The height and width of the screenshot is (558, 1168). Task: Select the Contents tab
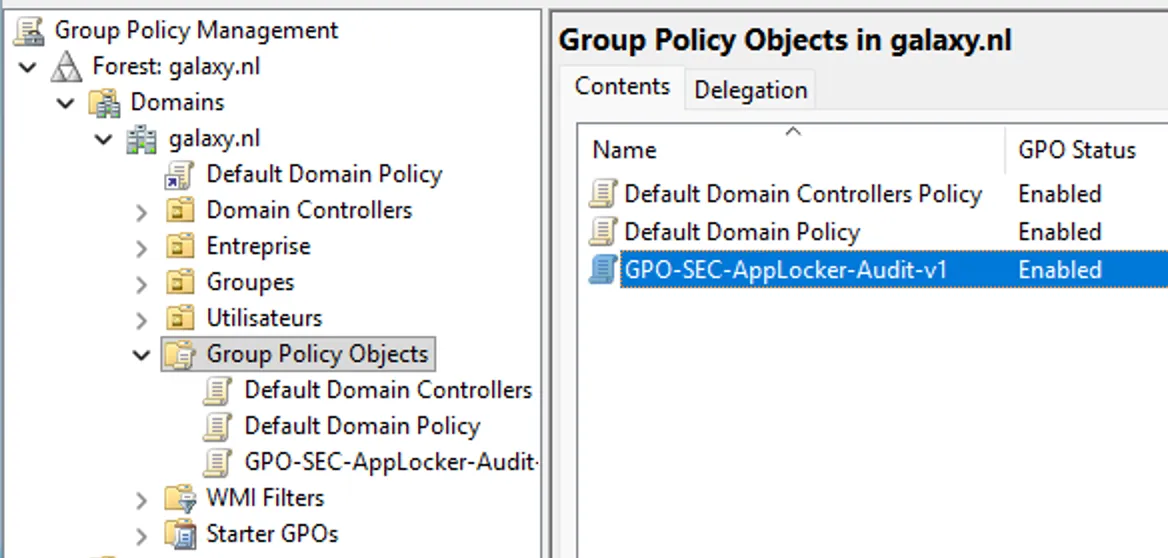pos(623,86)
